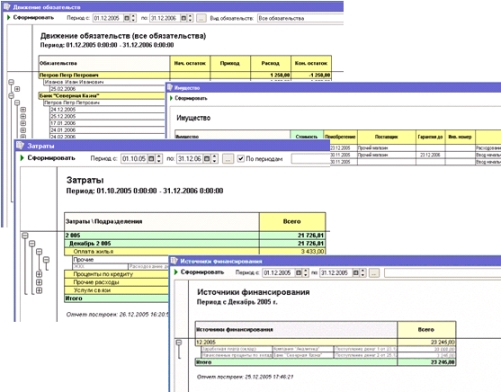This screenshot has width=501, height=392.
Task: Click the Всего header in Источники финансирования table
Action: [x=426, y=329]
